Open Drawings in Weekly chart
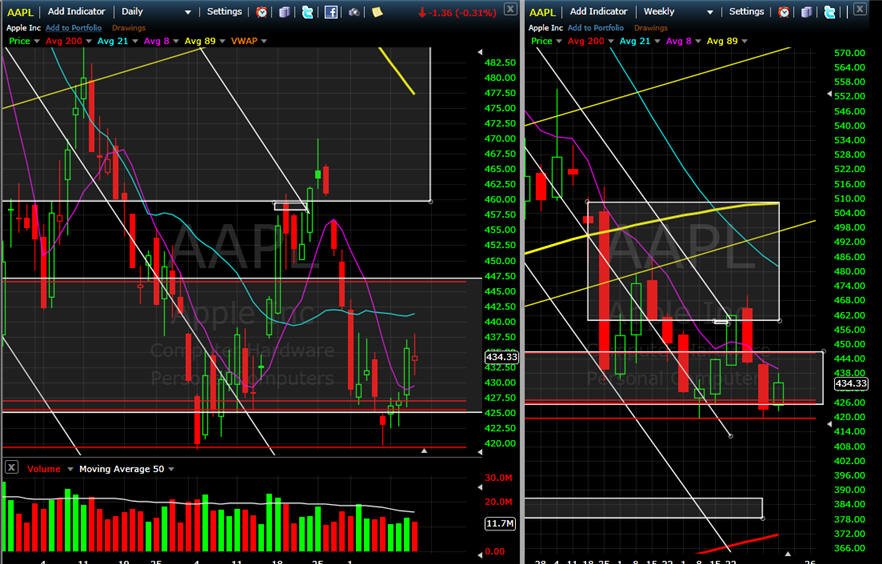This screenshot has height=564, width=882. pyautogui.click(x=650, y=28)
